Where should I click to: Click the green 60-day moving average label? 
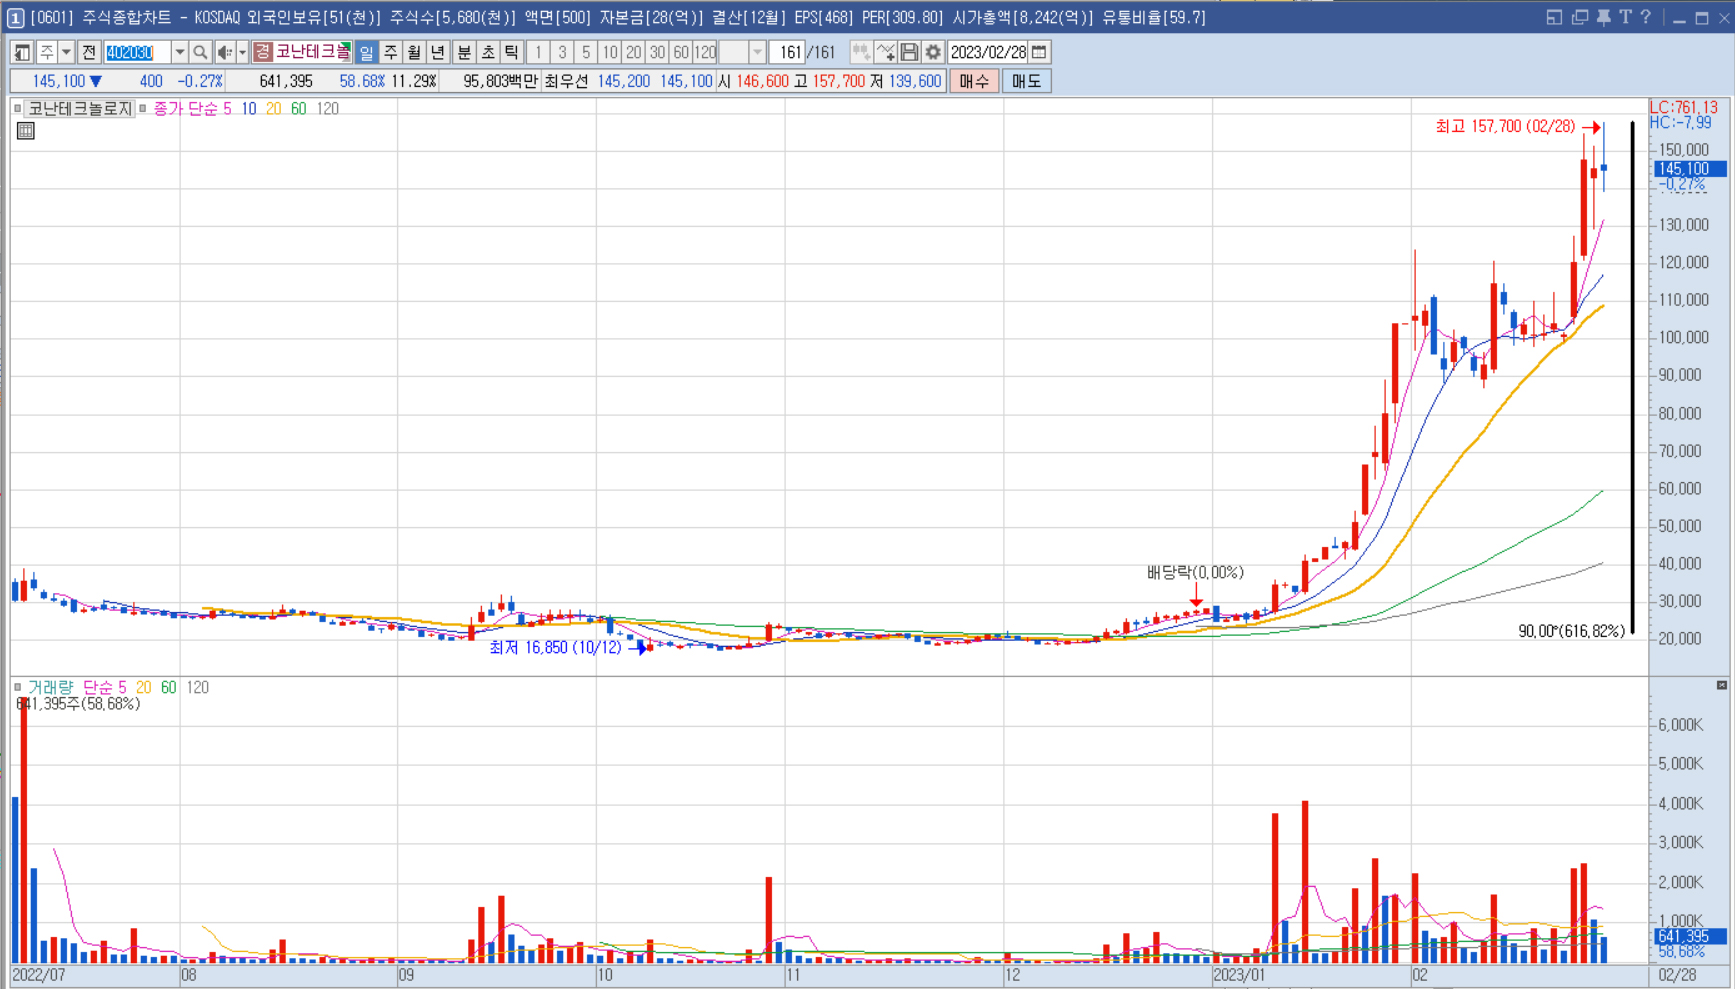pyautogui.click(x=298, y=108)
